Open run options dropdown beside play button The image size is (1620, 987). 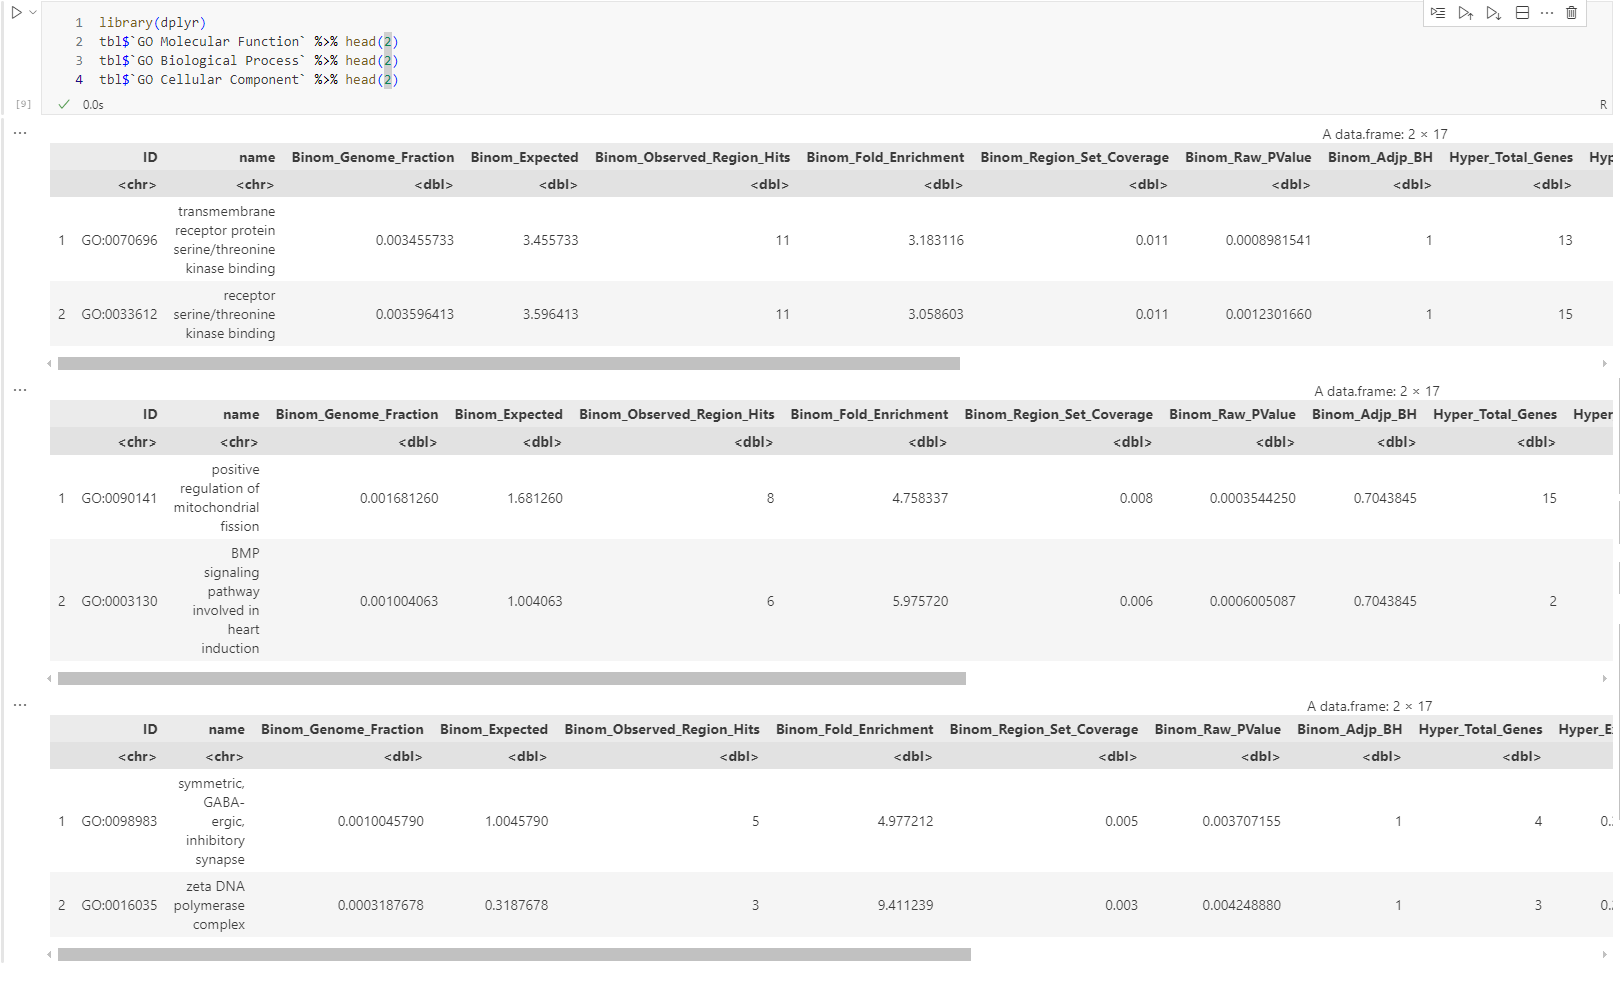point(33,13)
